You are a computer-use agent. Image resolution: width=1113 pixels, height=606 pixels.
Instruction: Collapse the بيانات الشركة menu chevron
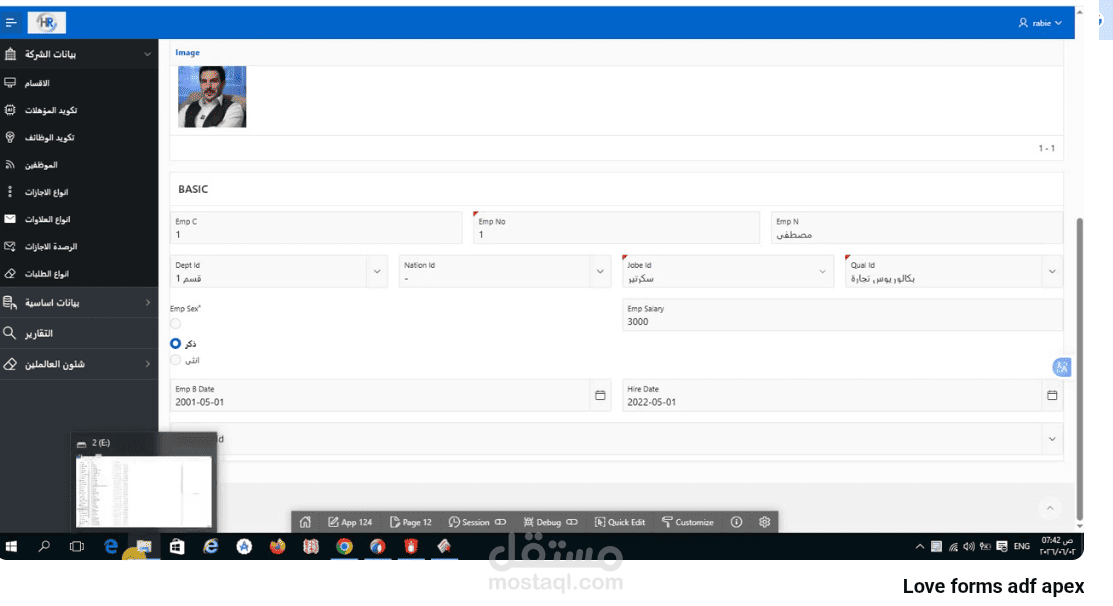(147, 54)
